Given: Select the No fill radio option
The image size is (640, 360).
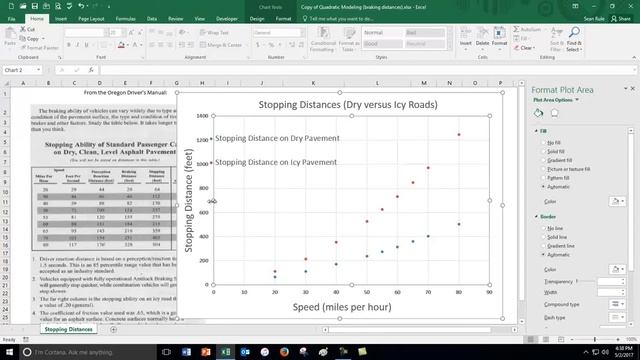Looking at the screenshot, I should 543,143.
